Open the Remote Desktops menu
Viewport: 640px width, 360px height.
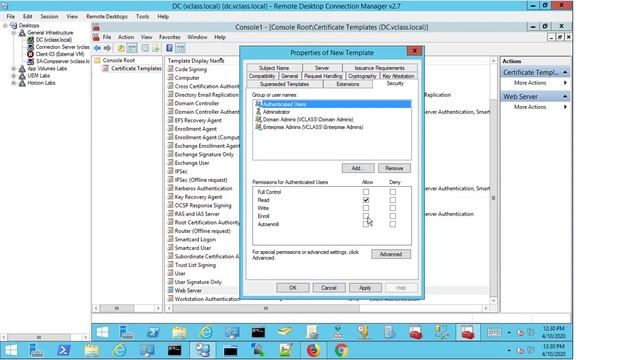point(107,17)
